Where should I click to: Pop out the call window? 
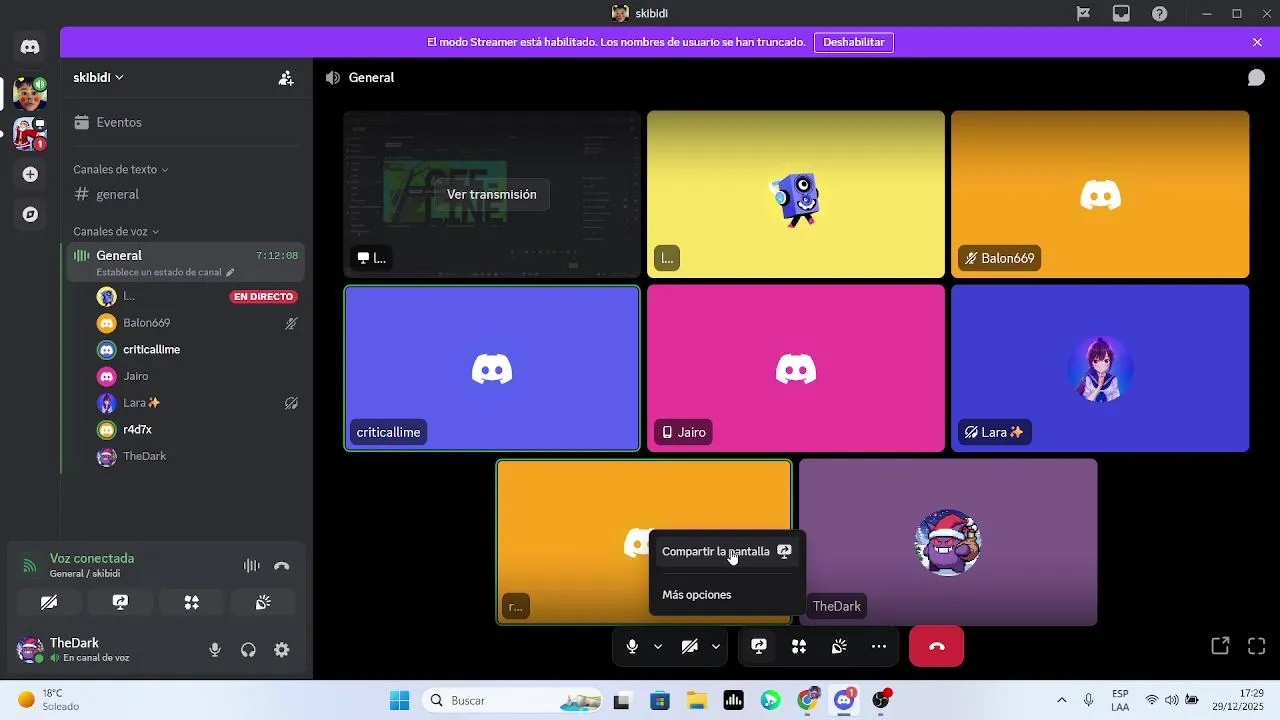[x=1220, y=646]
